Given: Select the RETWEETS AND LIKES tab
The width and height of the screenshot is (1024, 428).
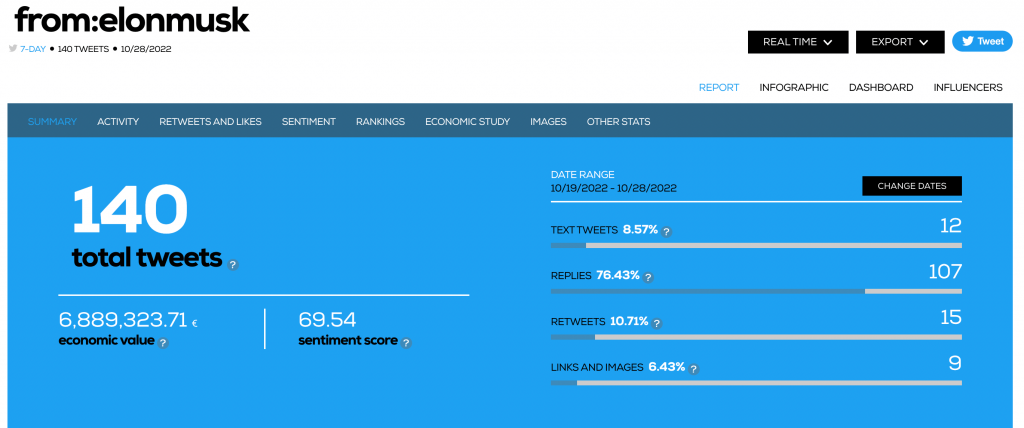Looking at the screenshot, I should [x=210, y=122].
